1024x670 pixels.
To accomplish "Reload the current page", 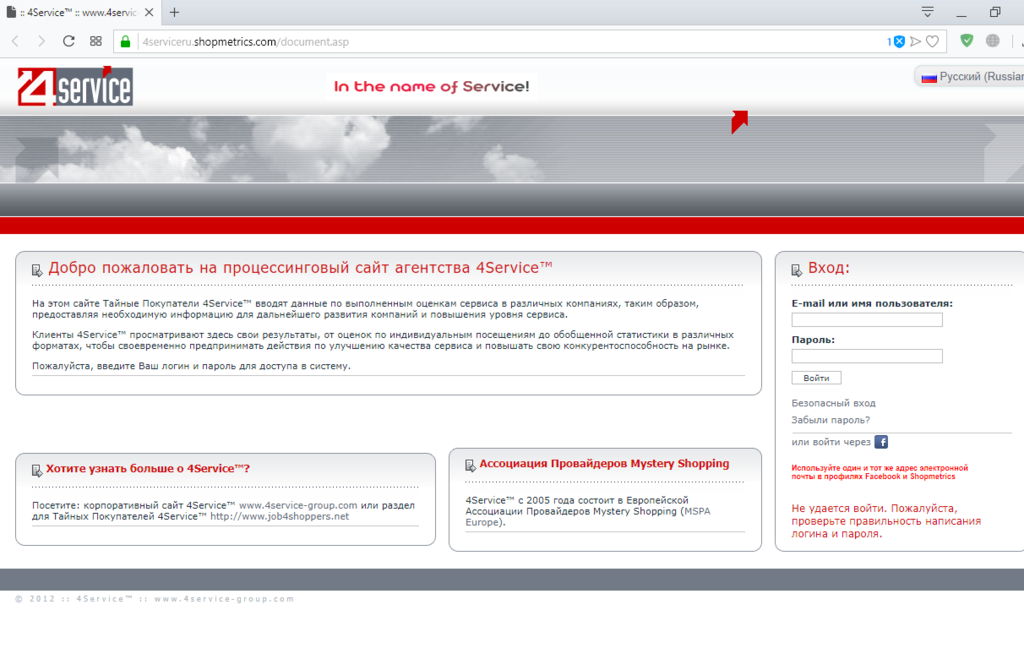I will coord(69,42).
